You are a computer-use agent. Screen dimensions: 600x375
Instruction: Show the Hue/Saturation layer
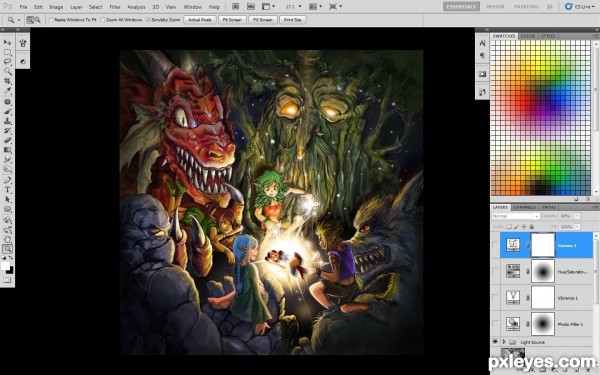pyautogui.click(x=495, y=271)
